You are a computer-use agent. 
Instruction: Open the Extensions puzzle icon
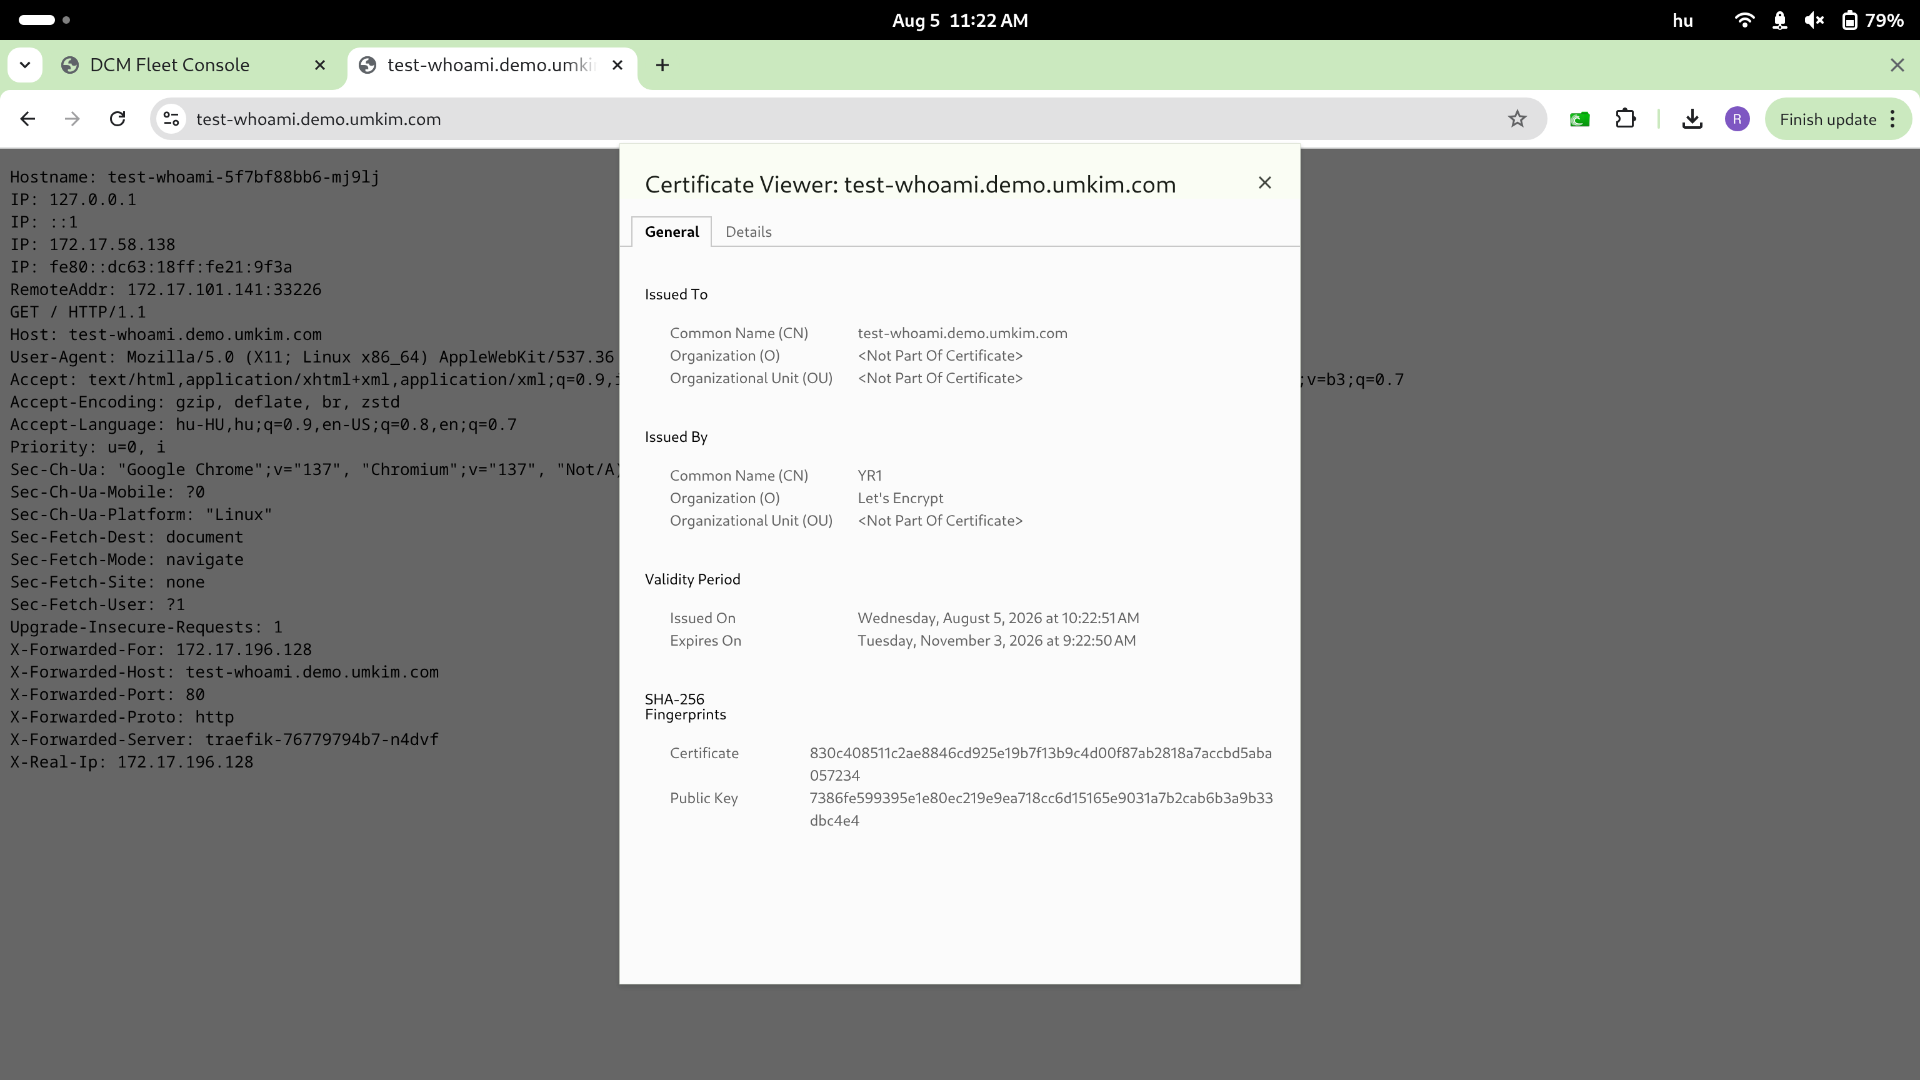pos(1626,119)
